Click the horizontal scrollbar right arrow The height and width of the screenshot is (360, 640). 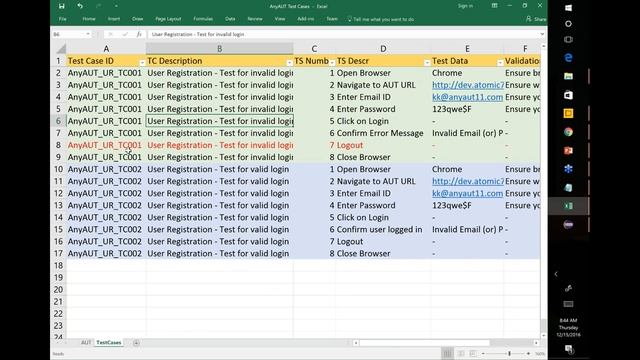pos(536,343)
